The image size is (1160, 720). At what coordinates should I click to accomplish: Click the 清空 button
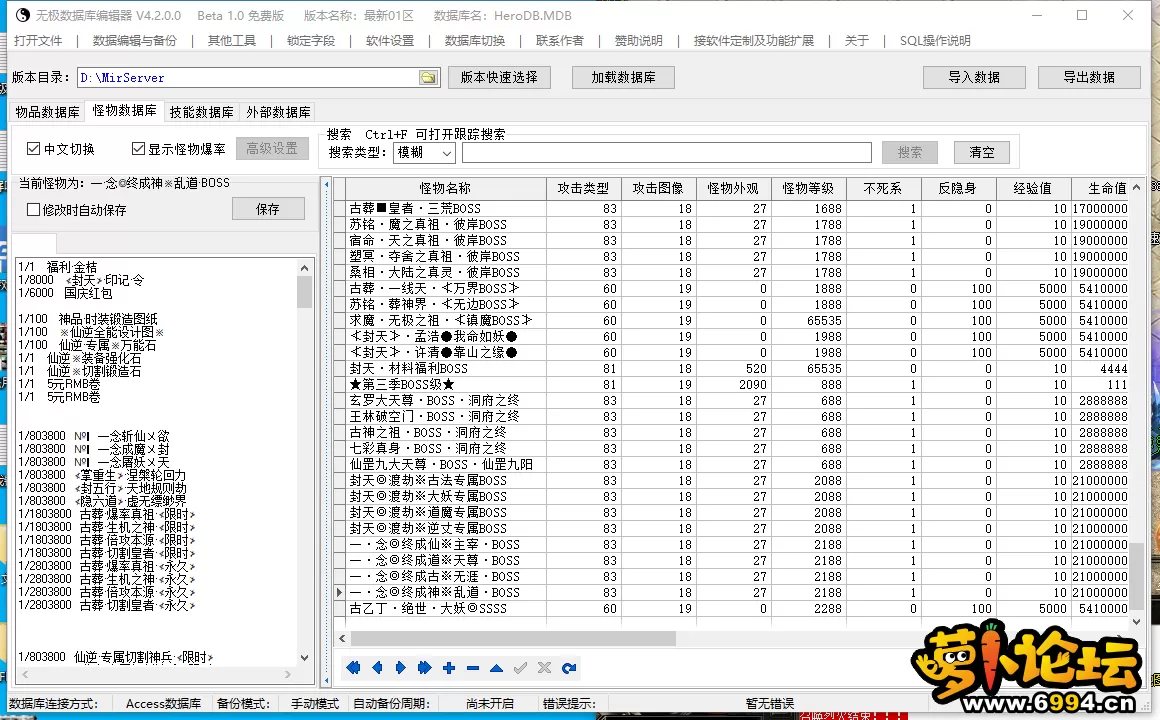[x=982, y=152]
